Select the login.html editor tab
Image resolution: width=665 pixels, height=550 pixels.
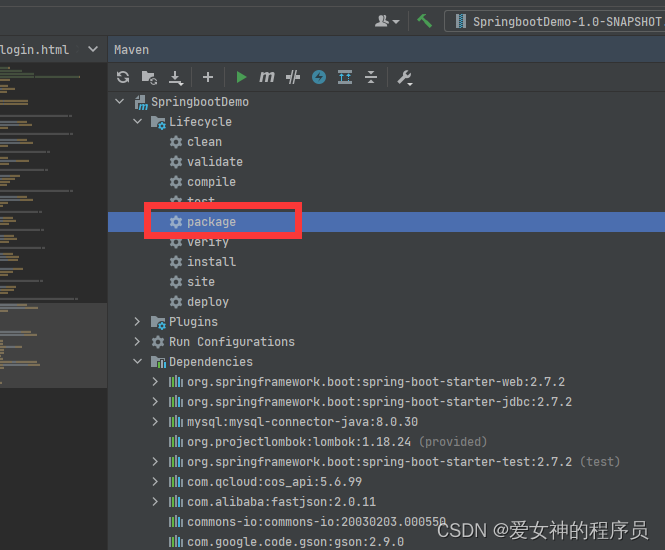(x=34, y=50)
